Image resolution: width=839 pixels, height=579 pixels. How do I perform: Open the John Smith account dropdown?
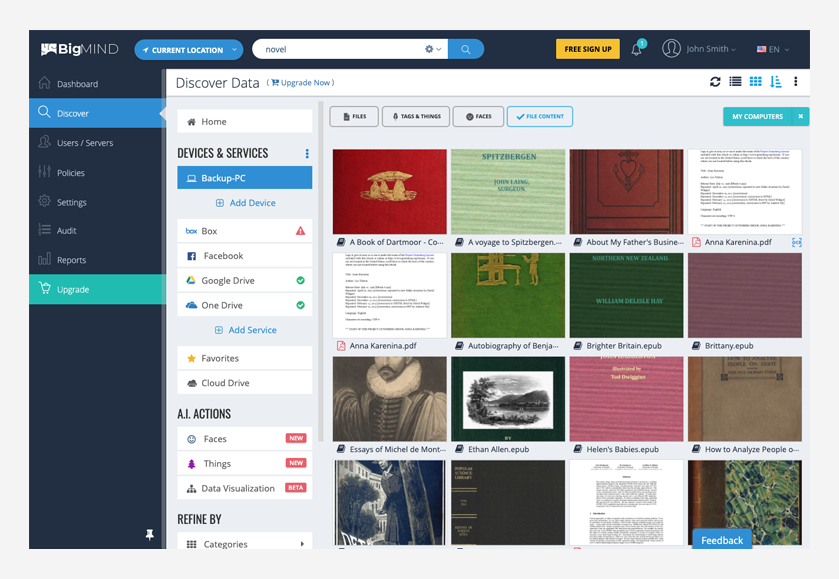[706, 48]
